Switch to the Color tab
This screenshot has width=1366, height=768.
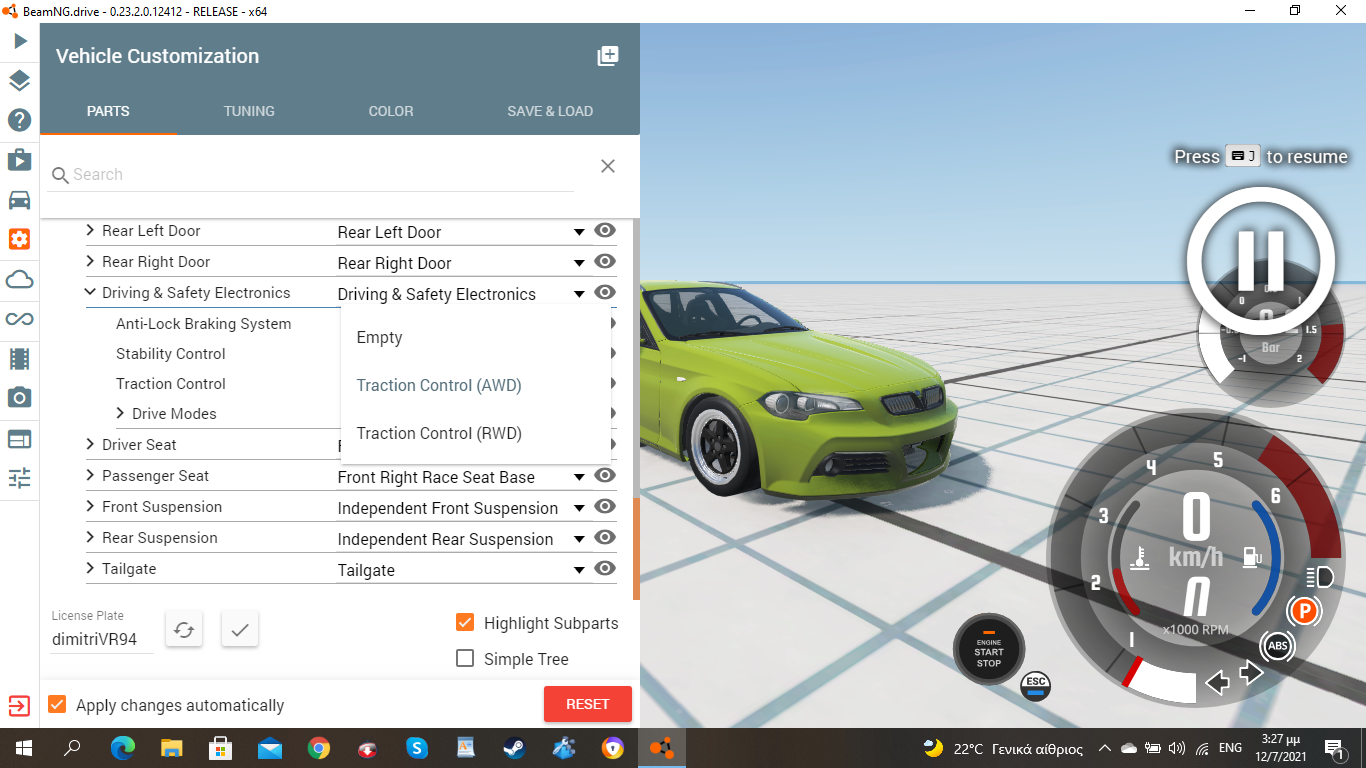tap(391, 111)
